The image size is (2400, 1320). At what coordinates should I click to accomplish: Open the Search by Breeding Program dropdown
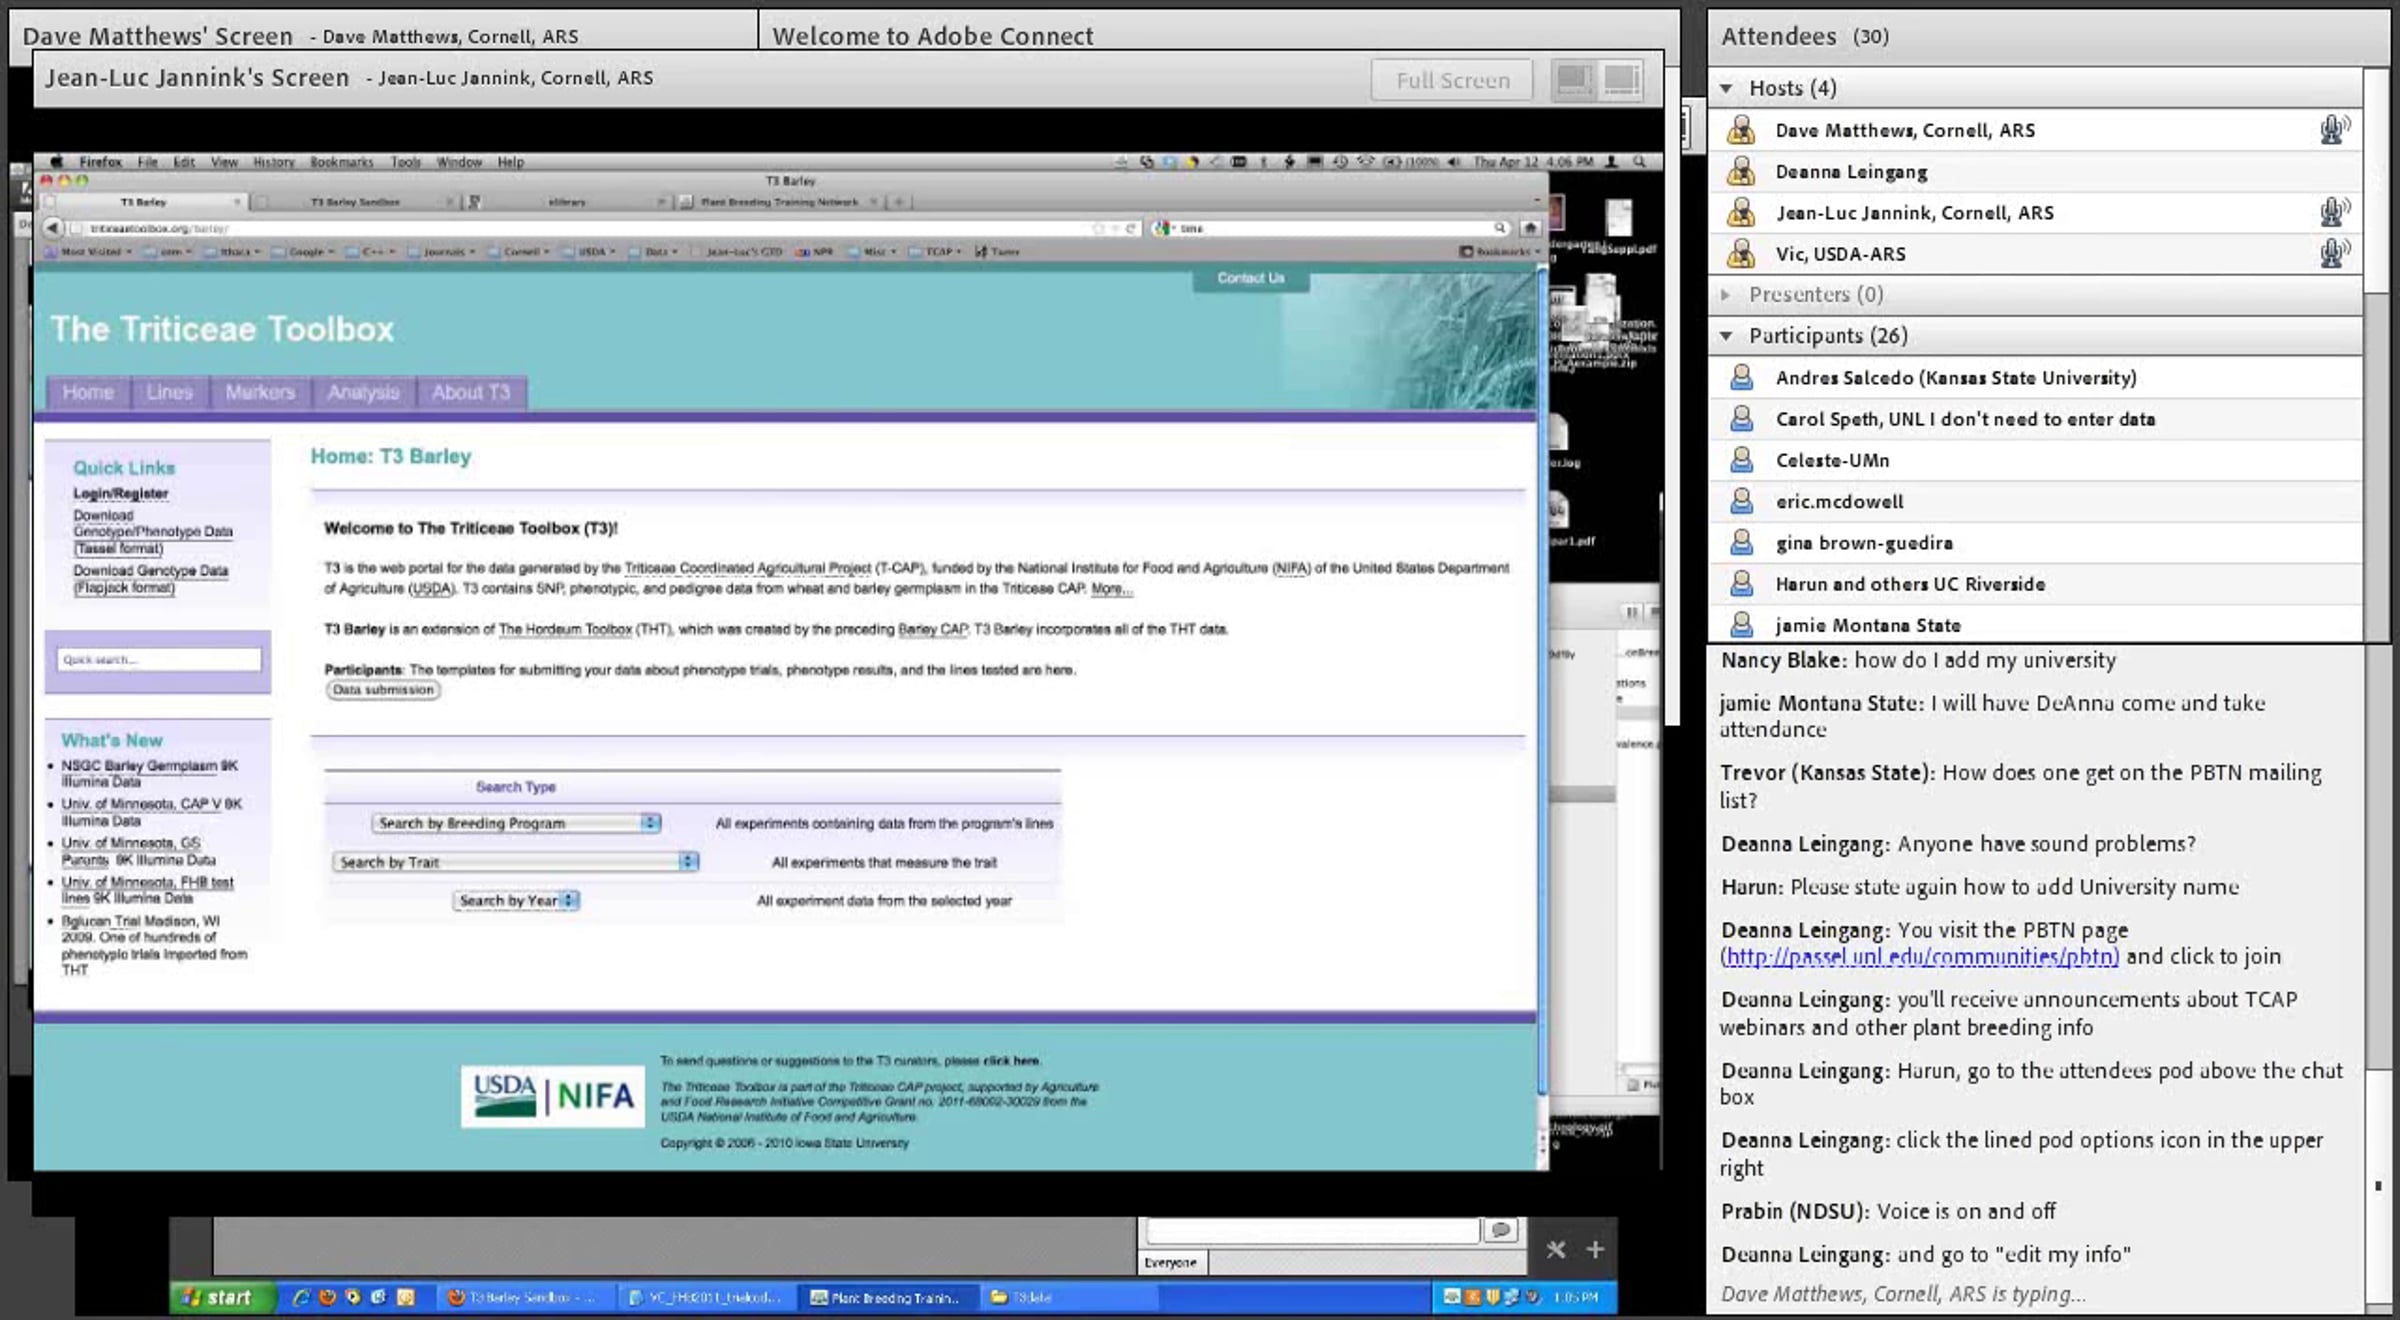[516, 823]
